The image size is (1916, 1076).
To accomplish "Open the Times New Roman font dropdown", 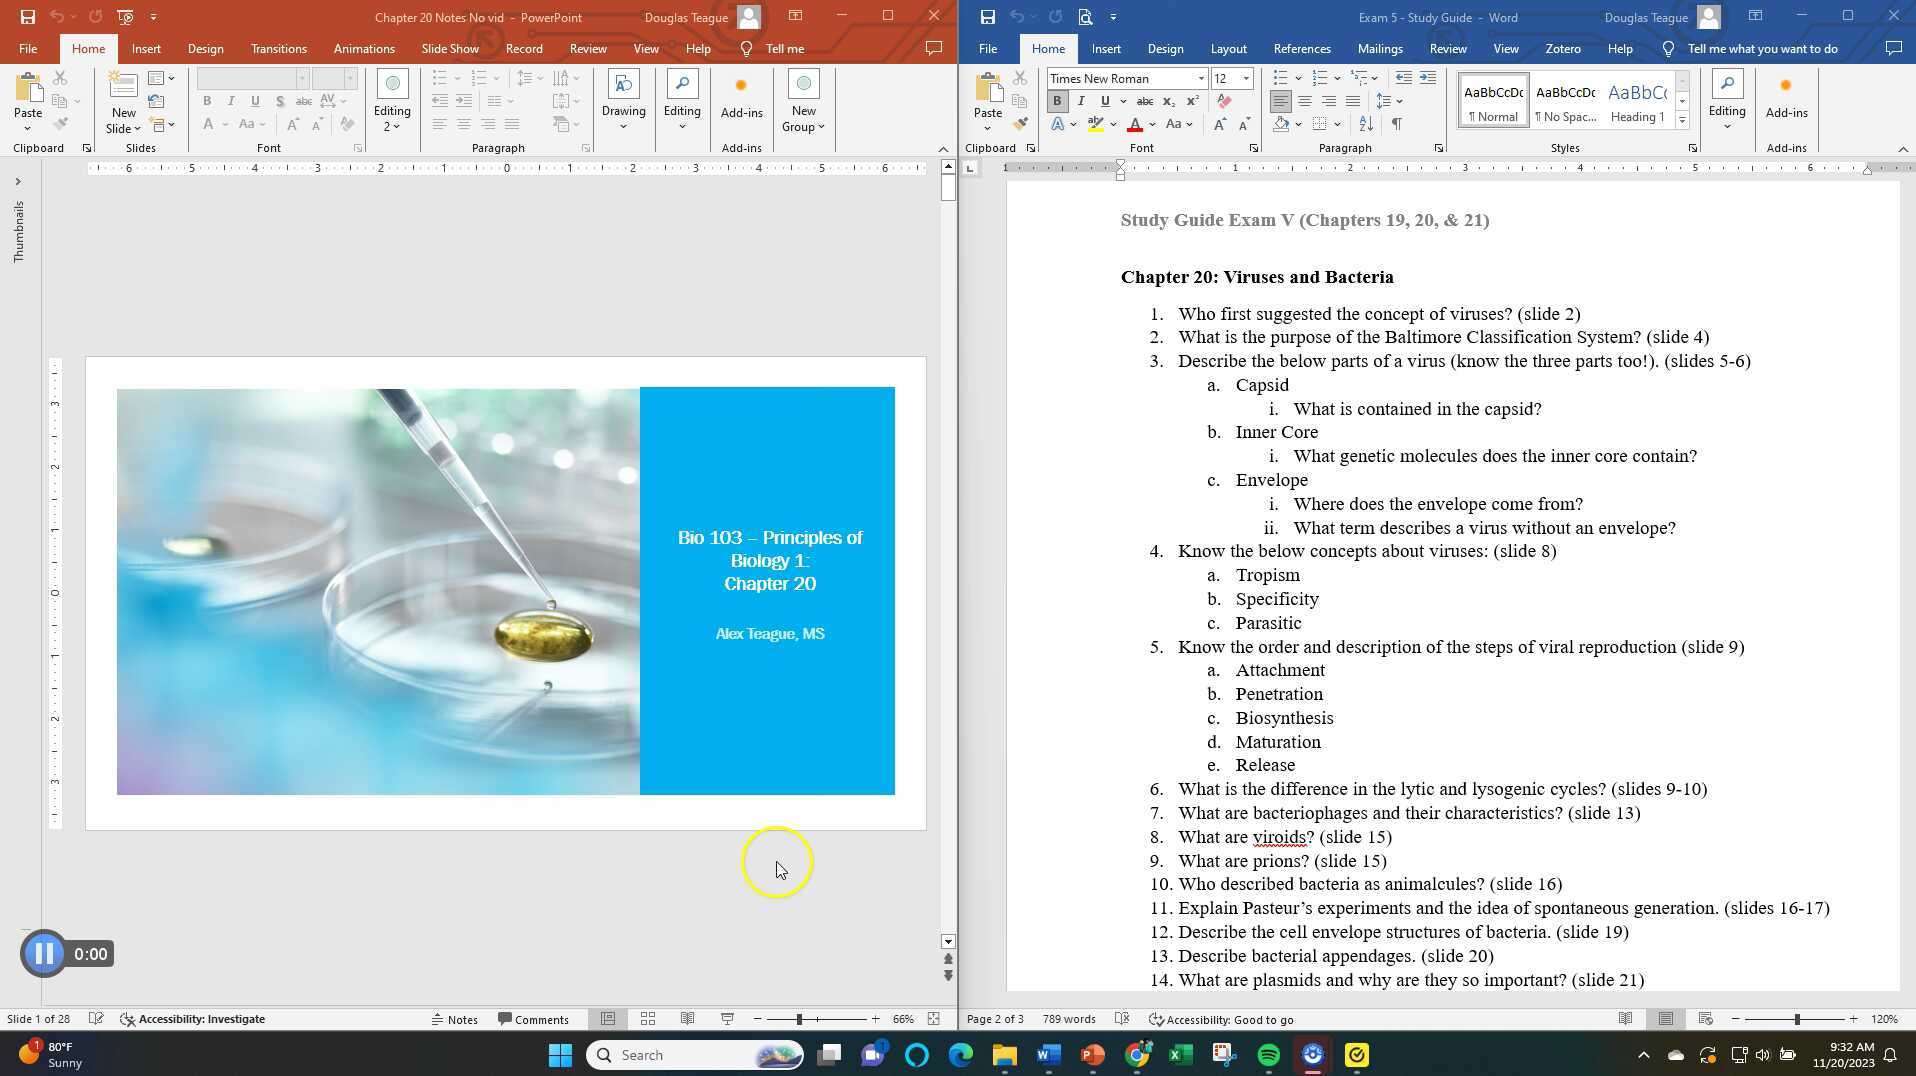I will click(x=1200, y=78).
